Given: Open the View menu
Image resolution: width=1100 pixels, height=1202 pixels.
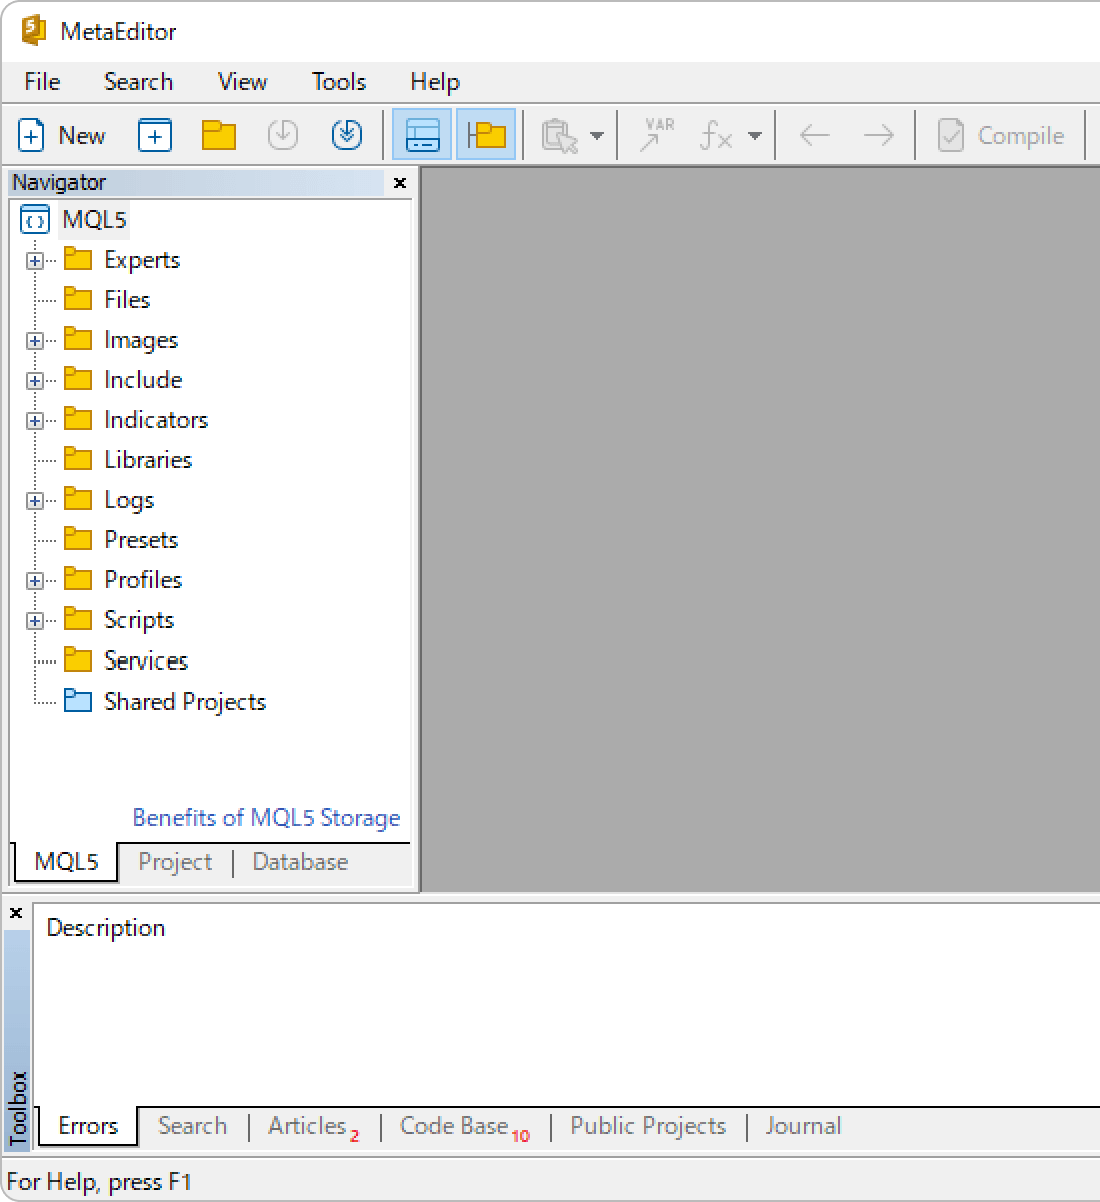Looking at the screenshot, I should [242, 82].
